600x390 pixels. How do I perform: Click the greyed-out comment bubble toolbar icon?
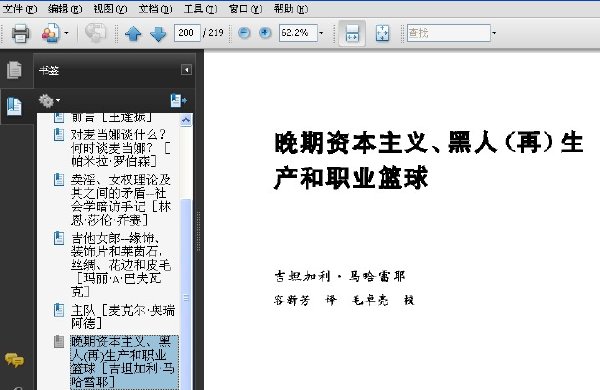click(95, 33)
